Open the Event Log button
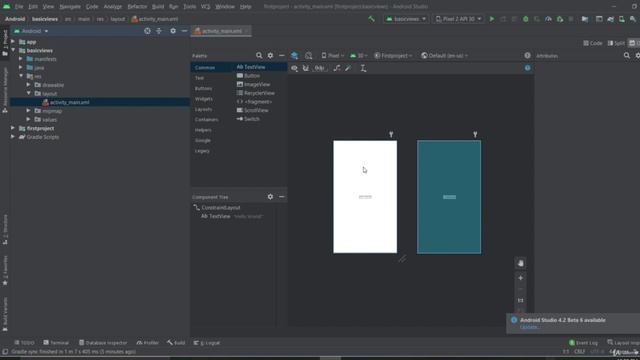Screen dimensions: 640x360 coord(584,342)
